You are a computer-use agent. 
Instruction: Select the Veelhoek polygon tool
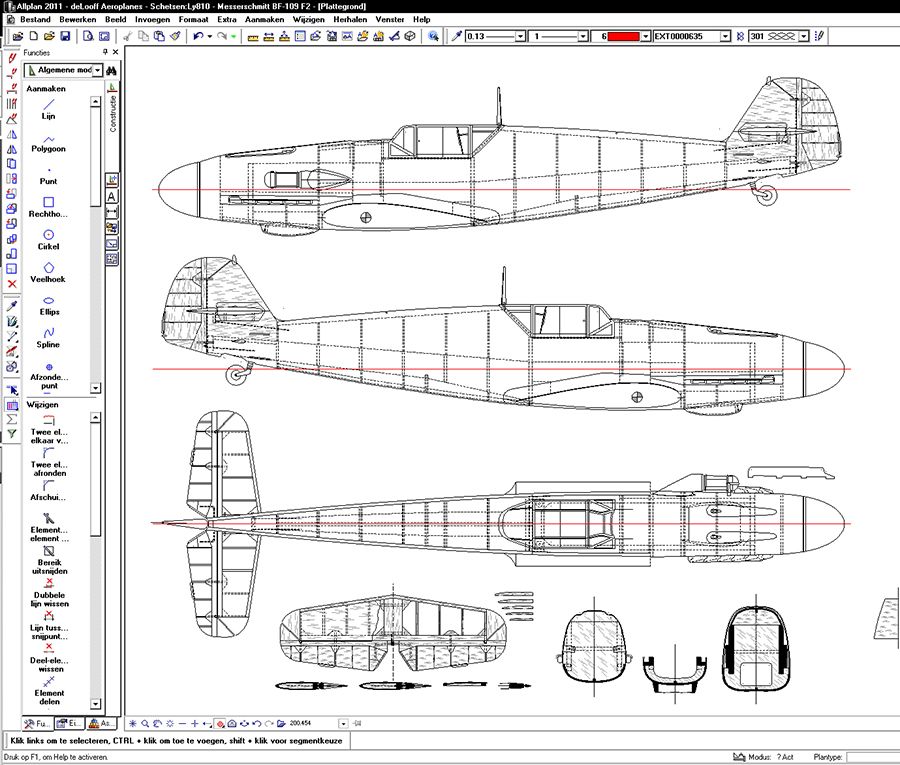tap(48, 273)
